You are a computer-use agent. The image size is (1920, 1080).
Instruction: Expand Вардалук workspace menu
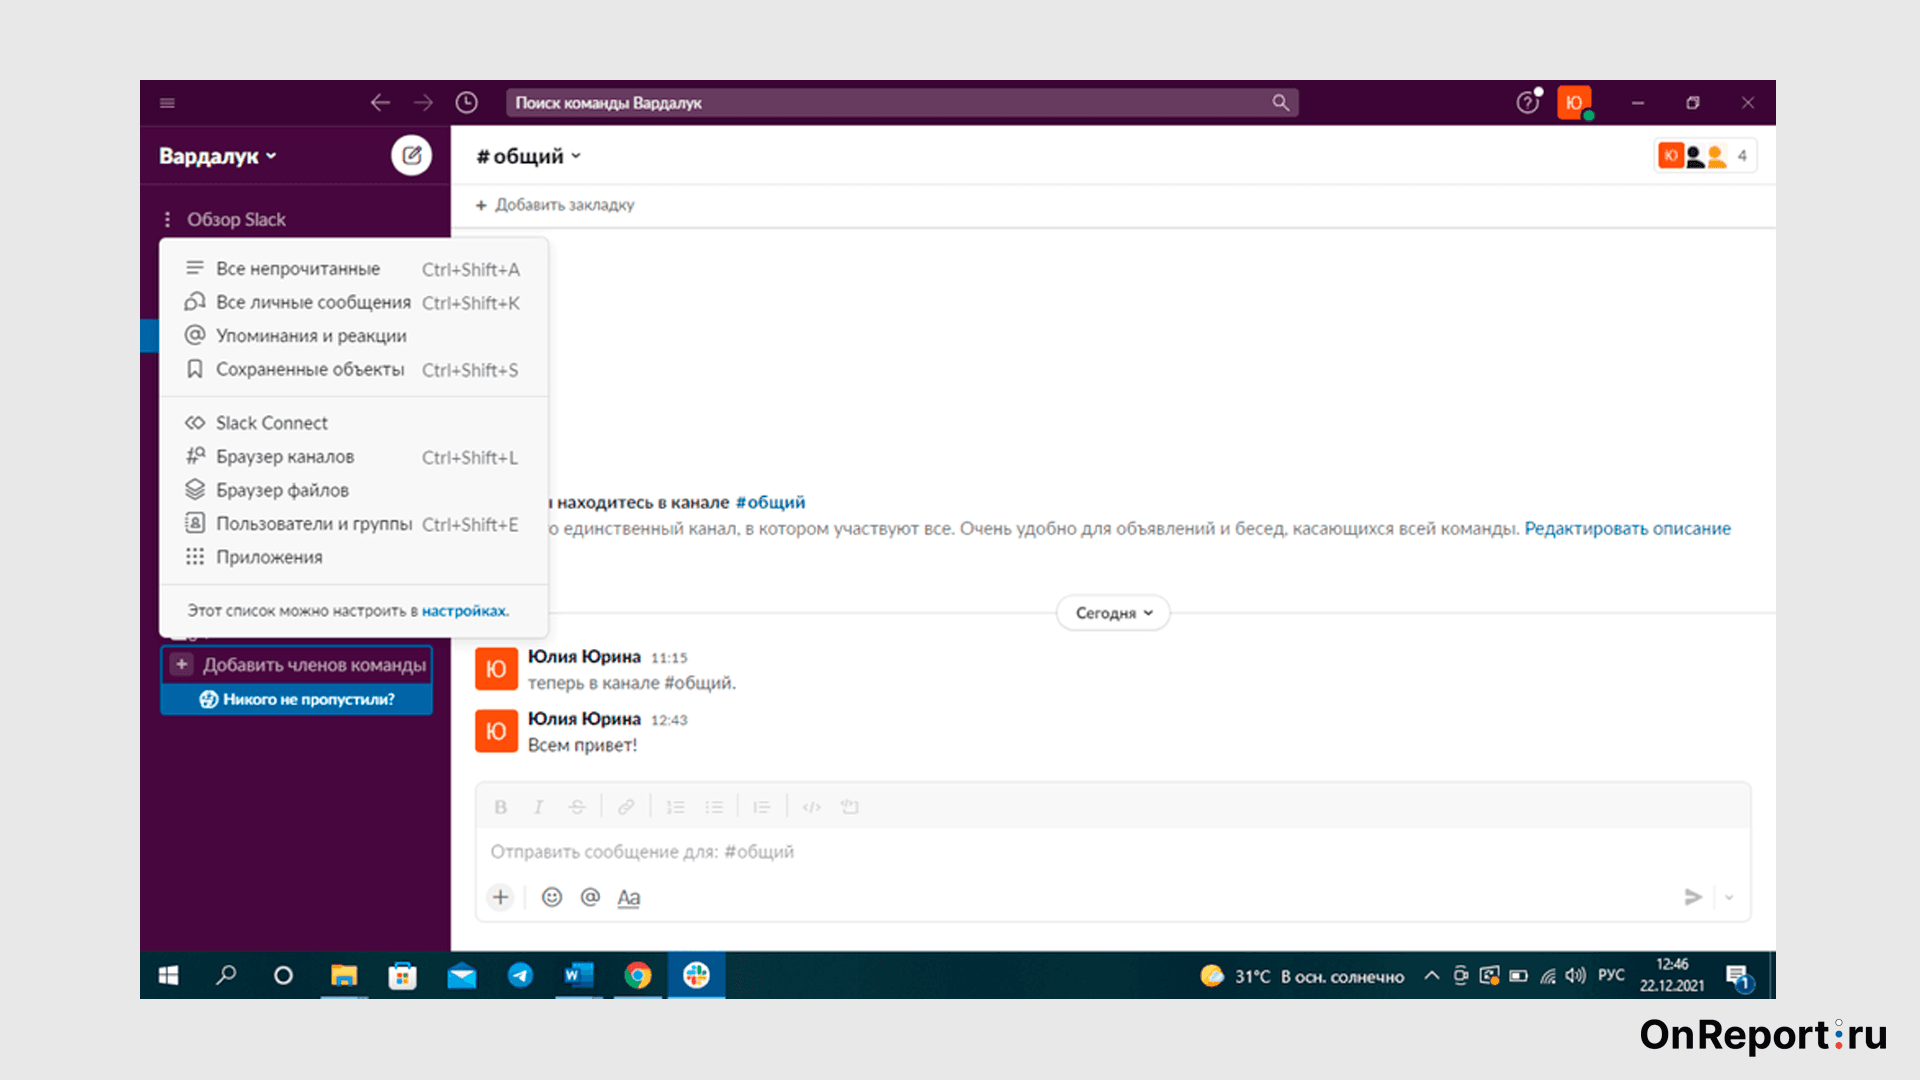pos(218,156)
